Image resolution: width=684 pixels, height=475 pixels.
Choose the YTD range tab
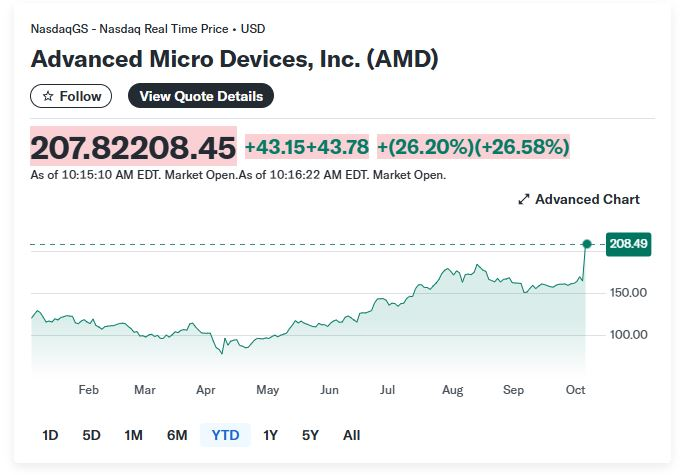225,435
